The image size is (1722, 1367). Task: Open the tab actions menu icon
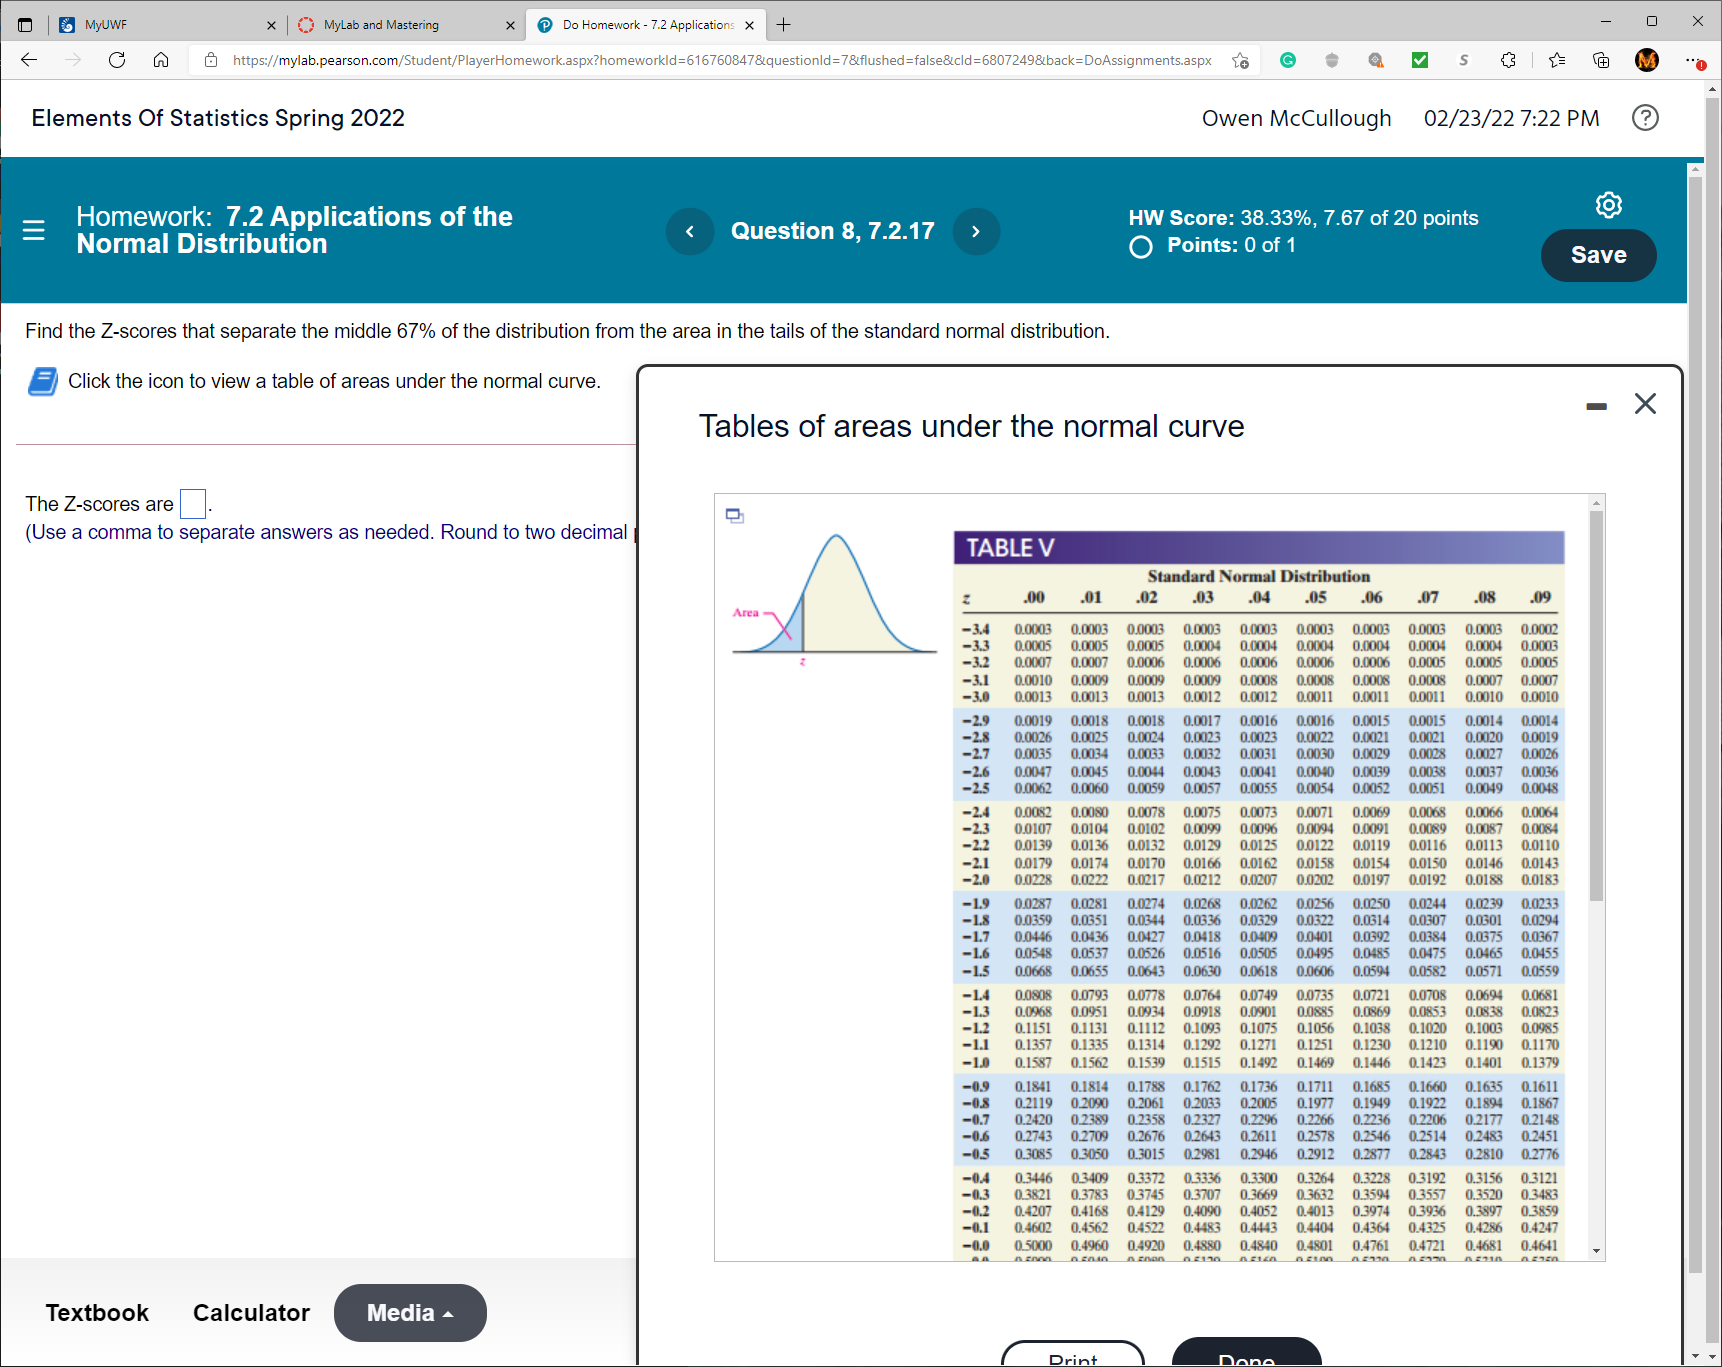[25, 25]
